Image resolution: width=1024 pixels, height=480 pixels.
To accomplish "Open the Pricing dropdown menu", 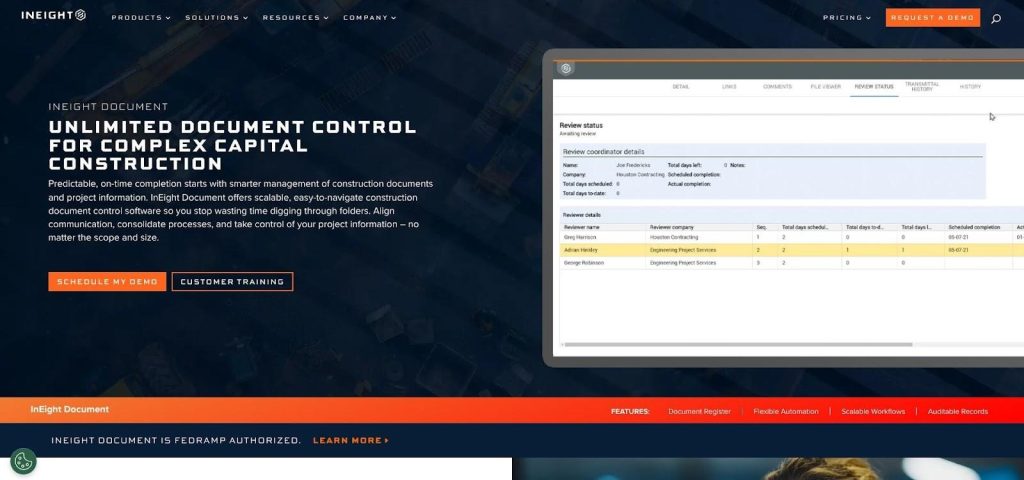I will click(x=846, y=18).
